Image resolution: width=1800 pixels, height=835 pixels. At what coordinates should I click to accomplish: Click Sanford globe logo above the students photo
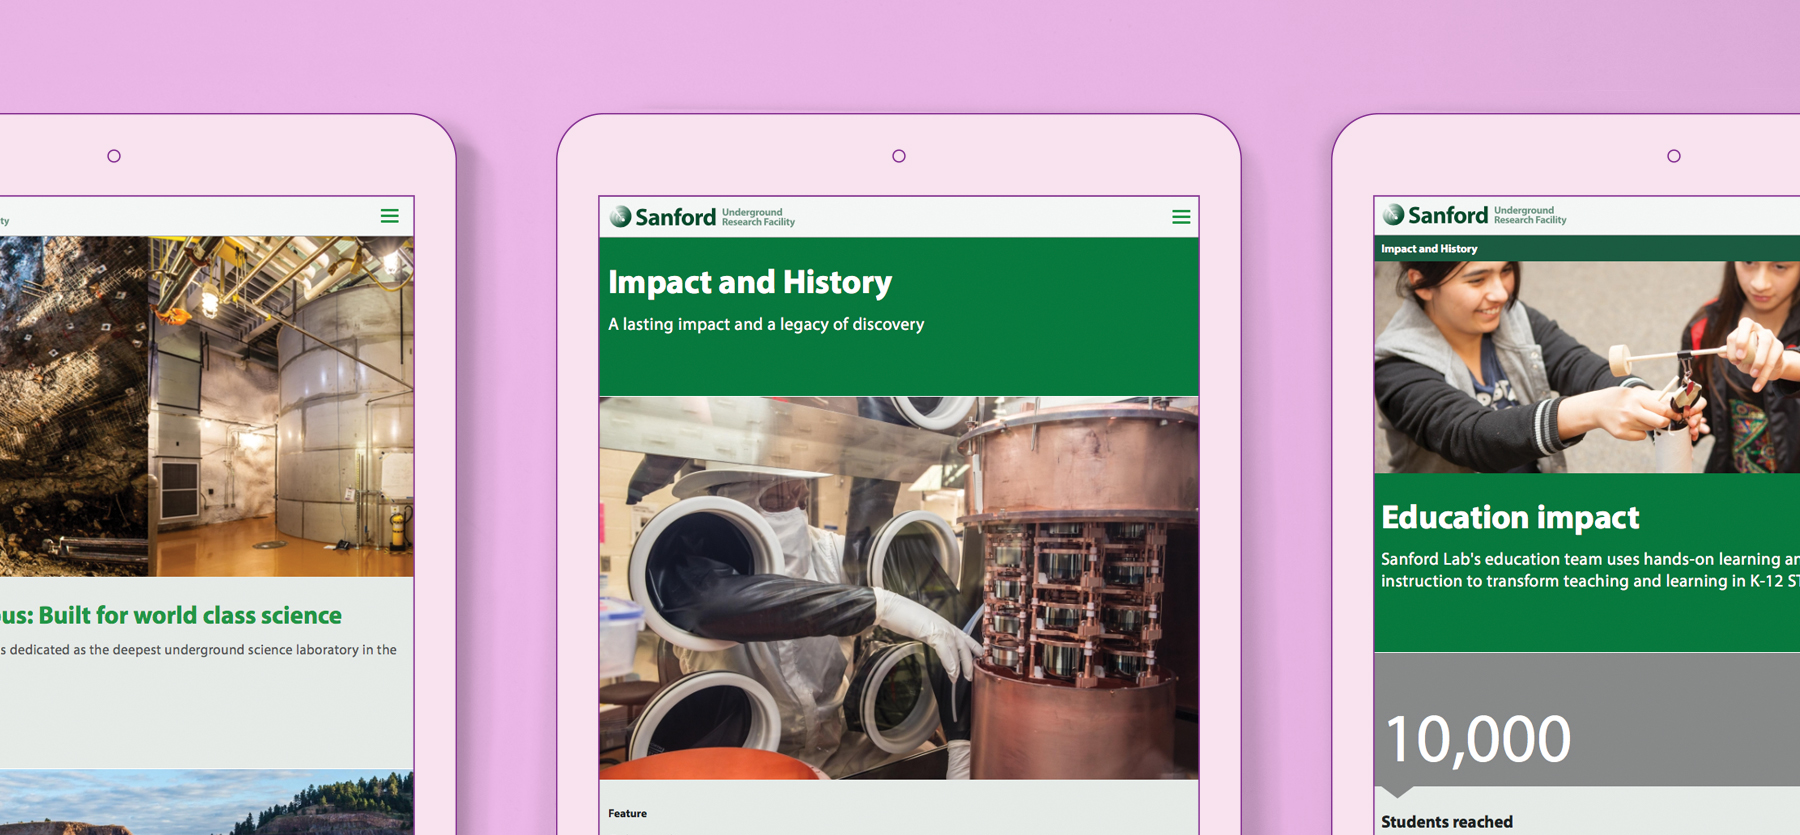click(x=1394, y=215)
